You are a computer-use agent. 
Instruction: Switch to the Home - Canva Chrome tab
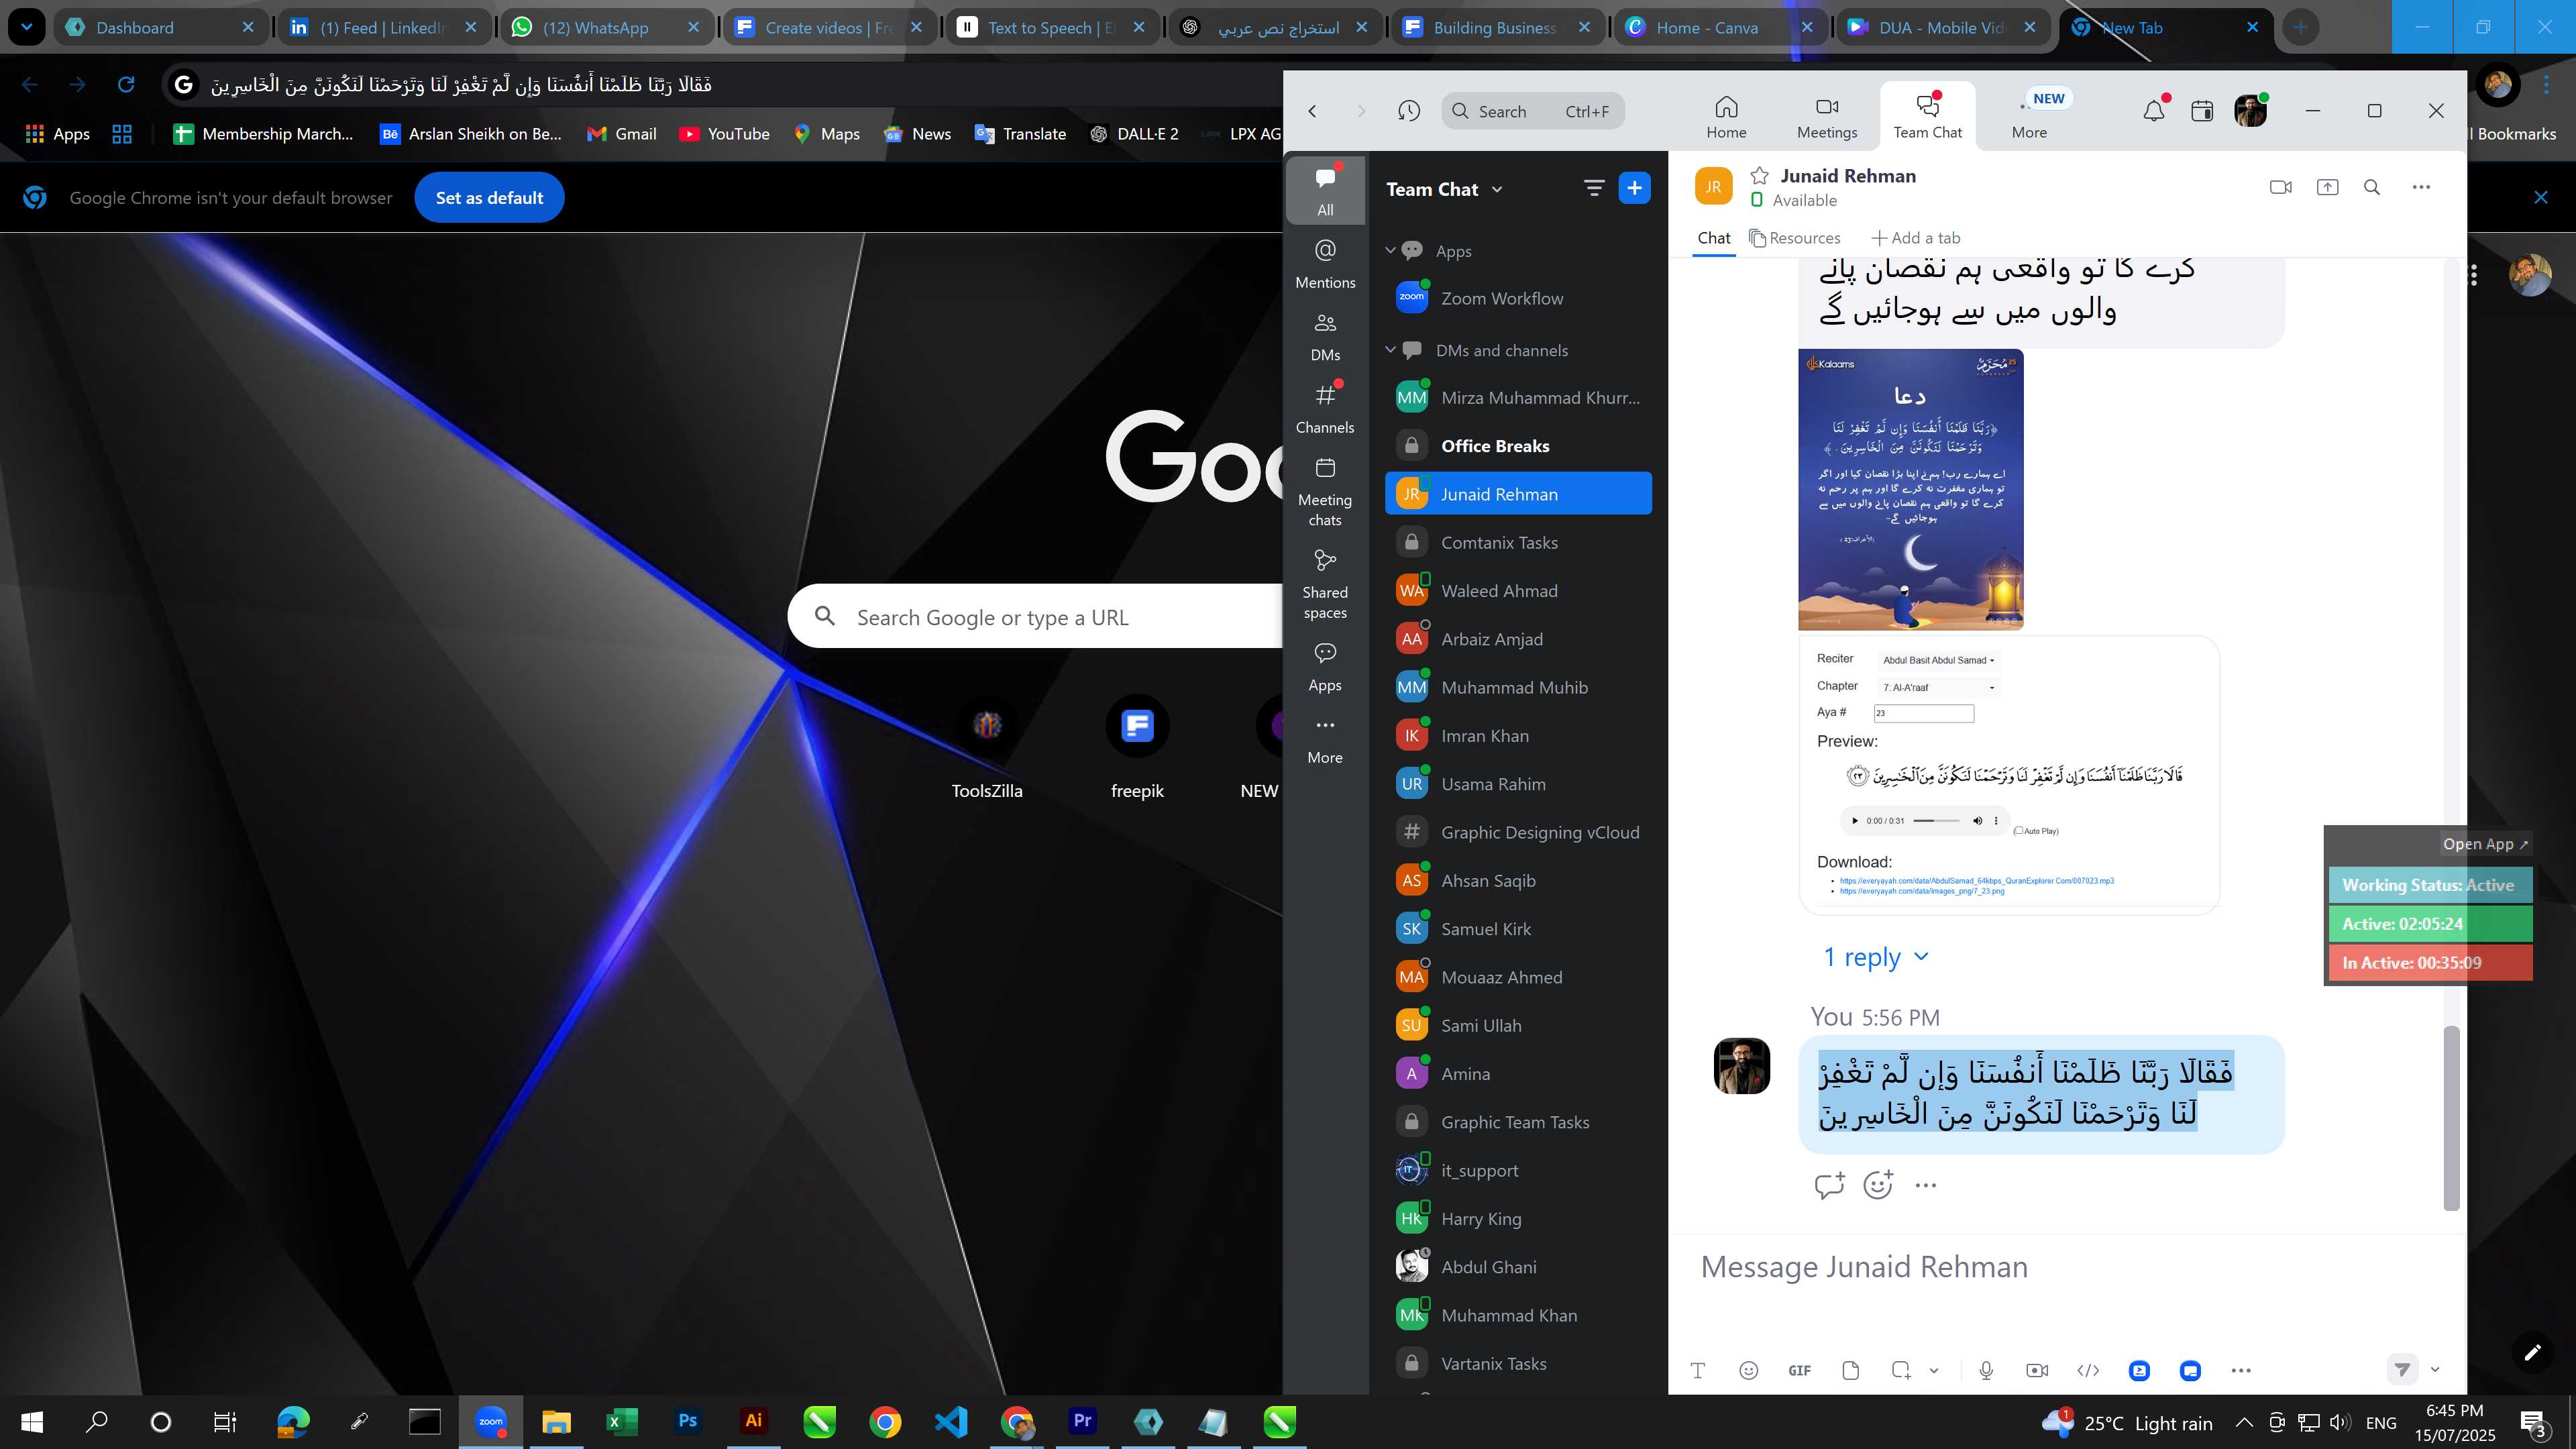[1719, 27]
